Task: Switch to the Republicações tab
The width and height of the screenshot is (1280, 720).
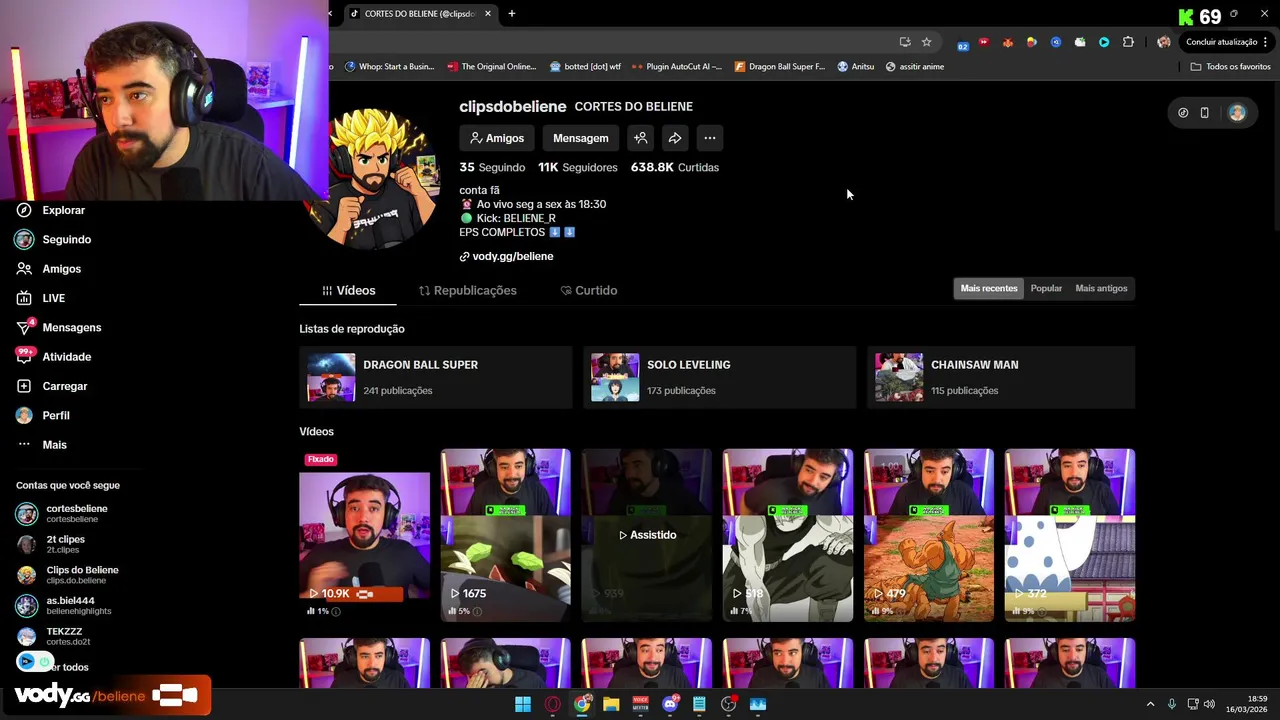Action: tap(467, 290)
